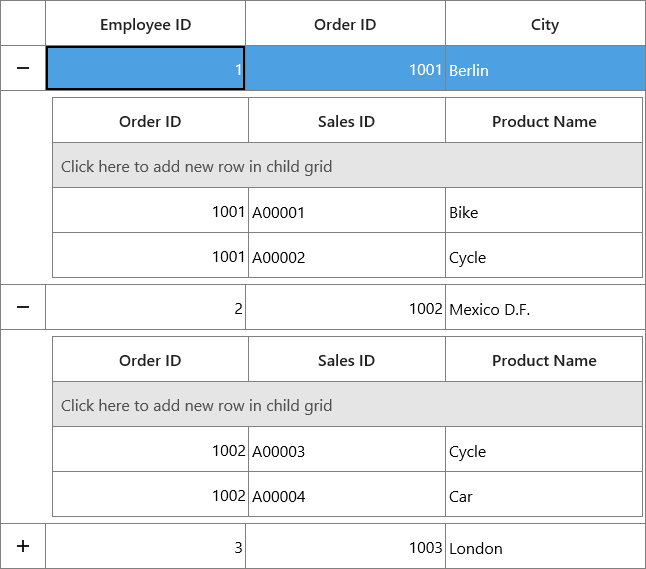Select Sales ID A00003 cell

[x=346, y=449]
